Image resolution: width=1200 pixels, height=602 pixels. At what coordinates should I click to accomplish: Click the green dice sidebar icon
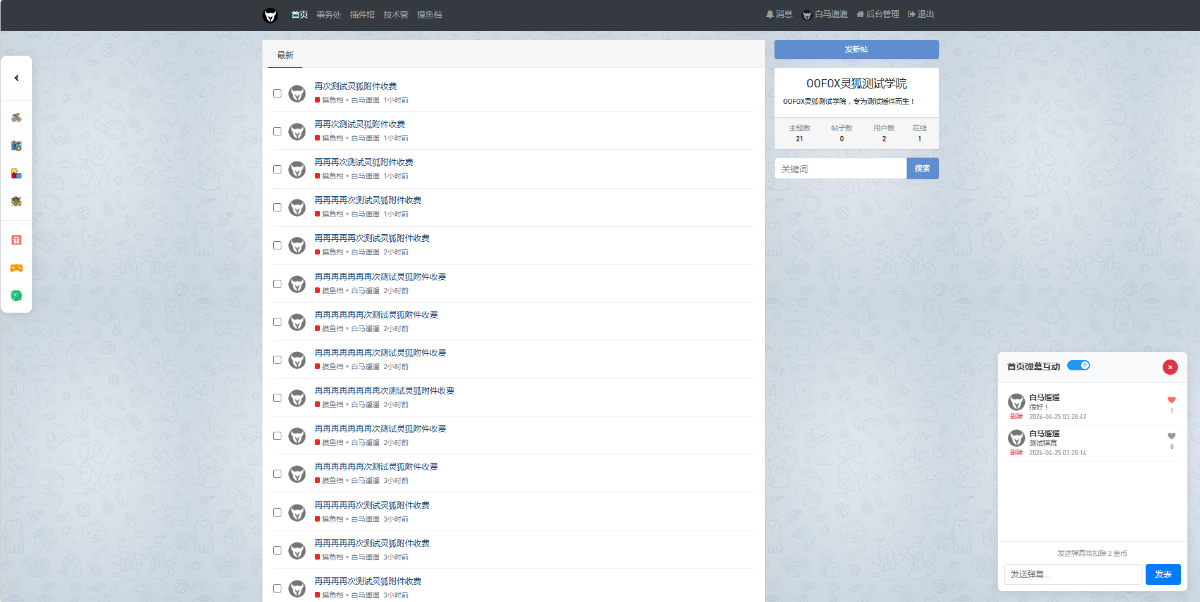(16, 296)
